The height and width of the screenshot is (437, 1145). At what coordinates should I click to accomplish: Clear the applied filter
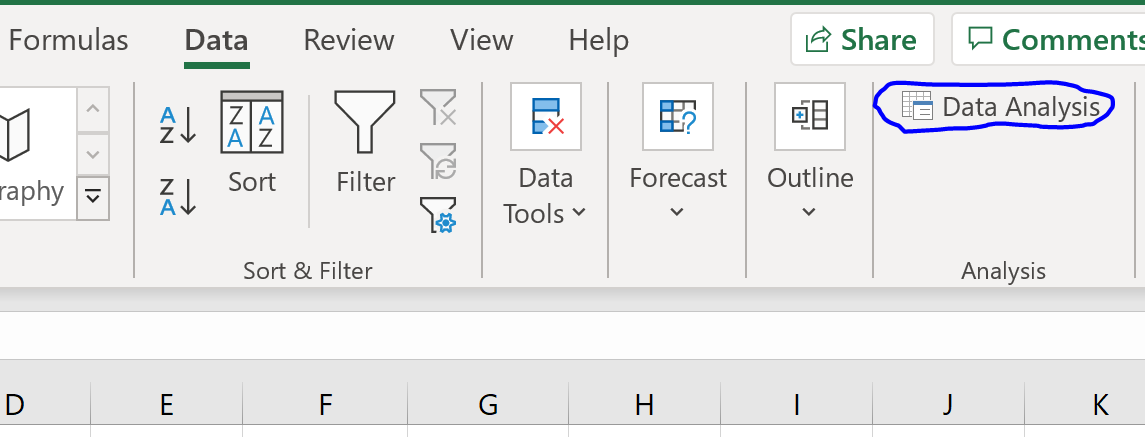[x=438, y=107]
